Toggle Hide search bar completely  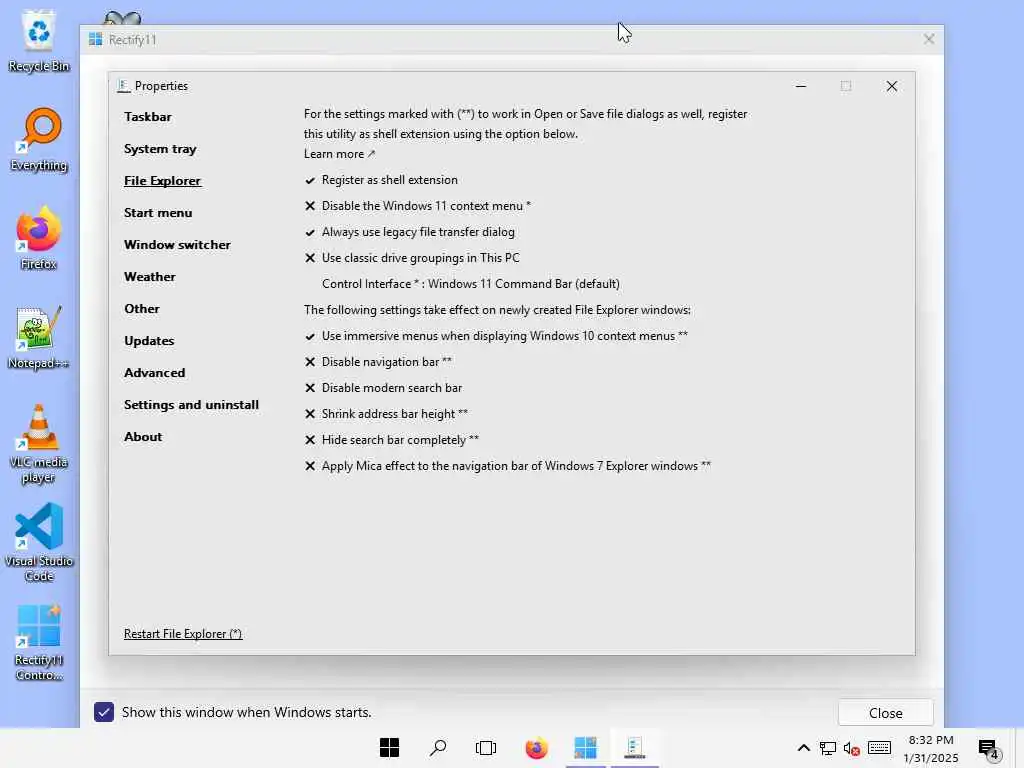pyautogui.click(x=392, y=440)
